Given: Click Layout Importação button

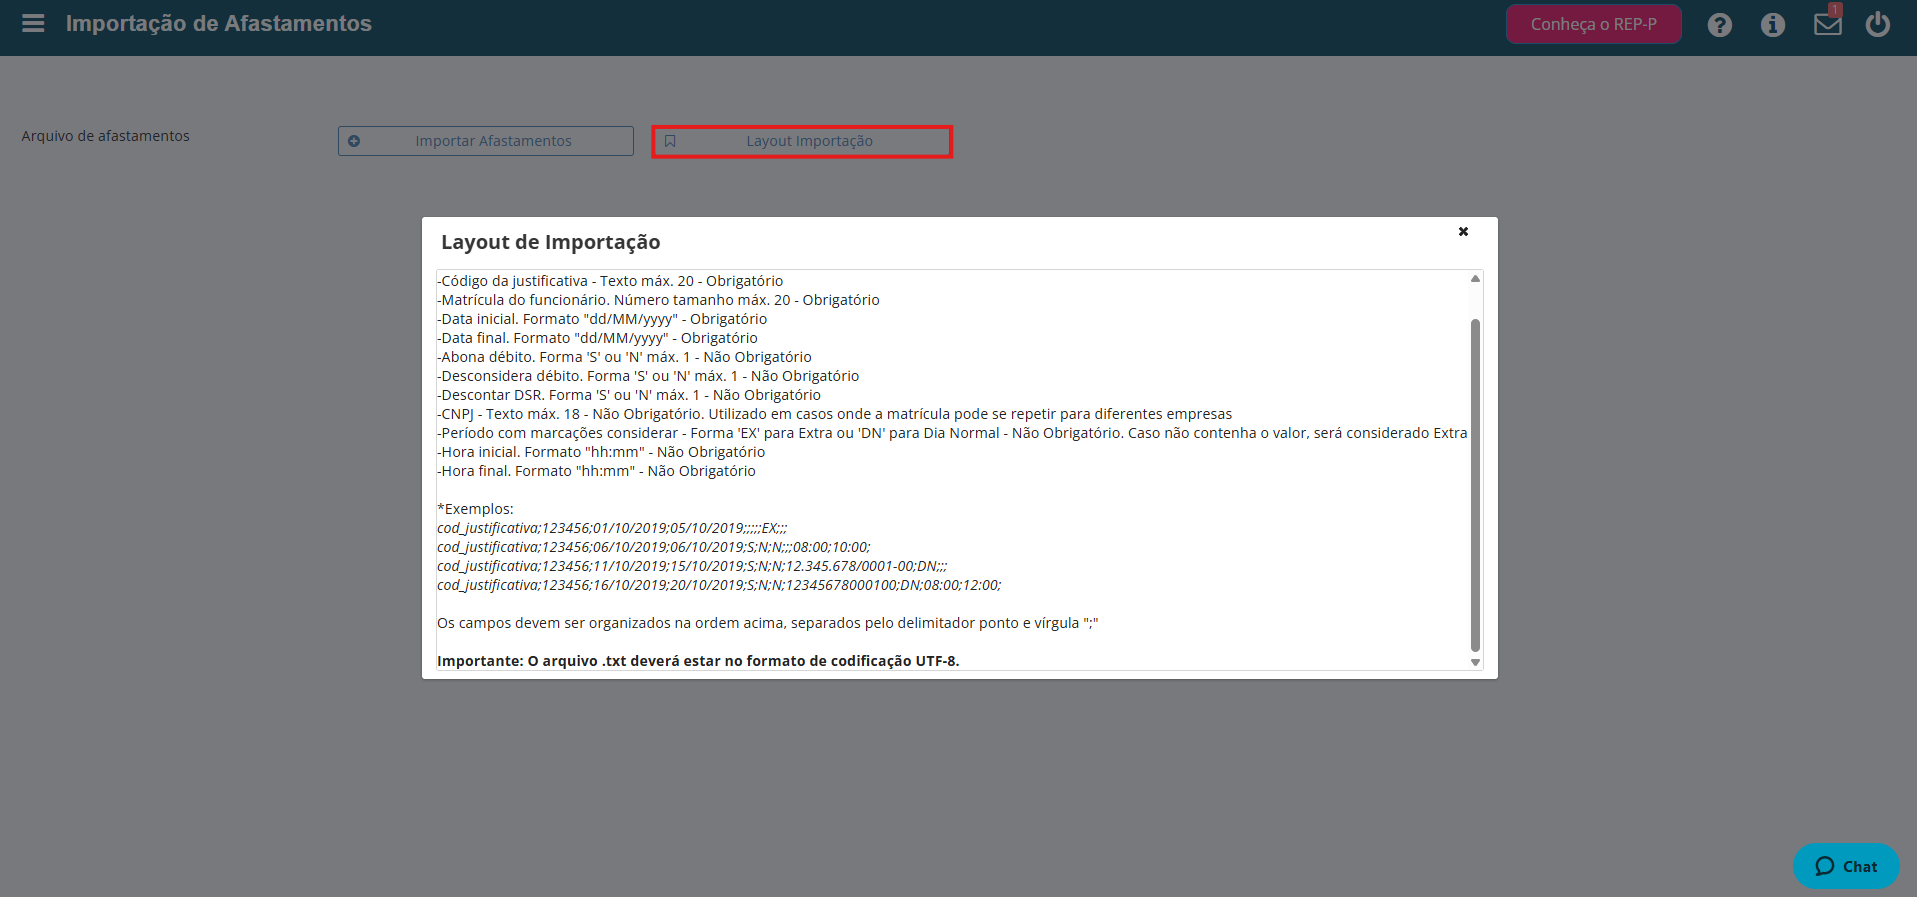Looking at the screenshot, I should pos(802,141).
